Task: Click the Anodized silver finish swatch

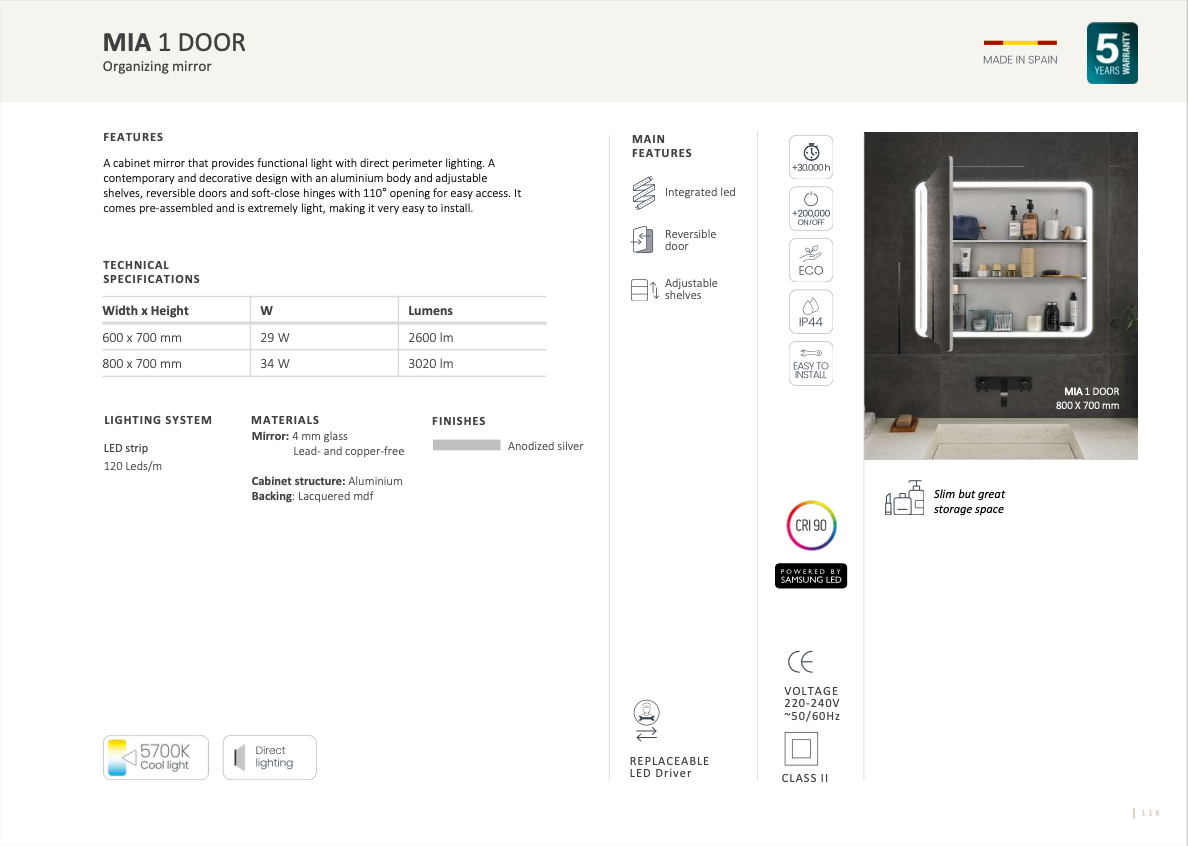Action: point(466,445)
